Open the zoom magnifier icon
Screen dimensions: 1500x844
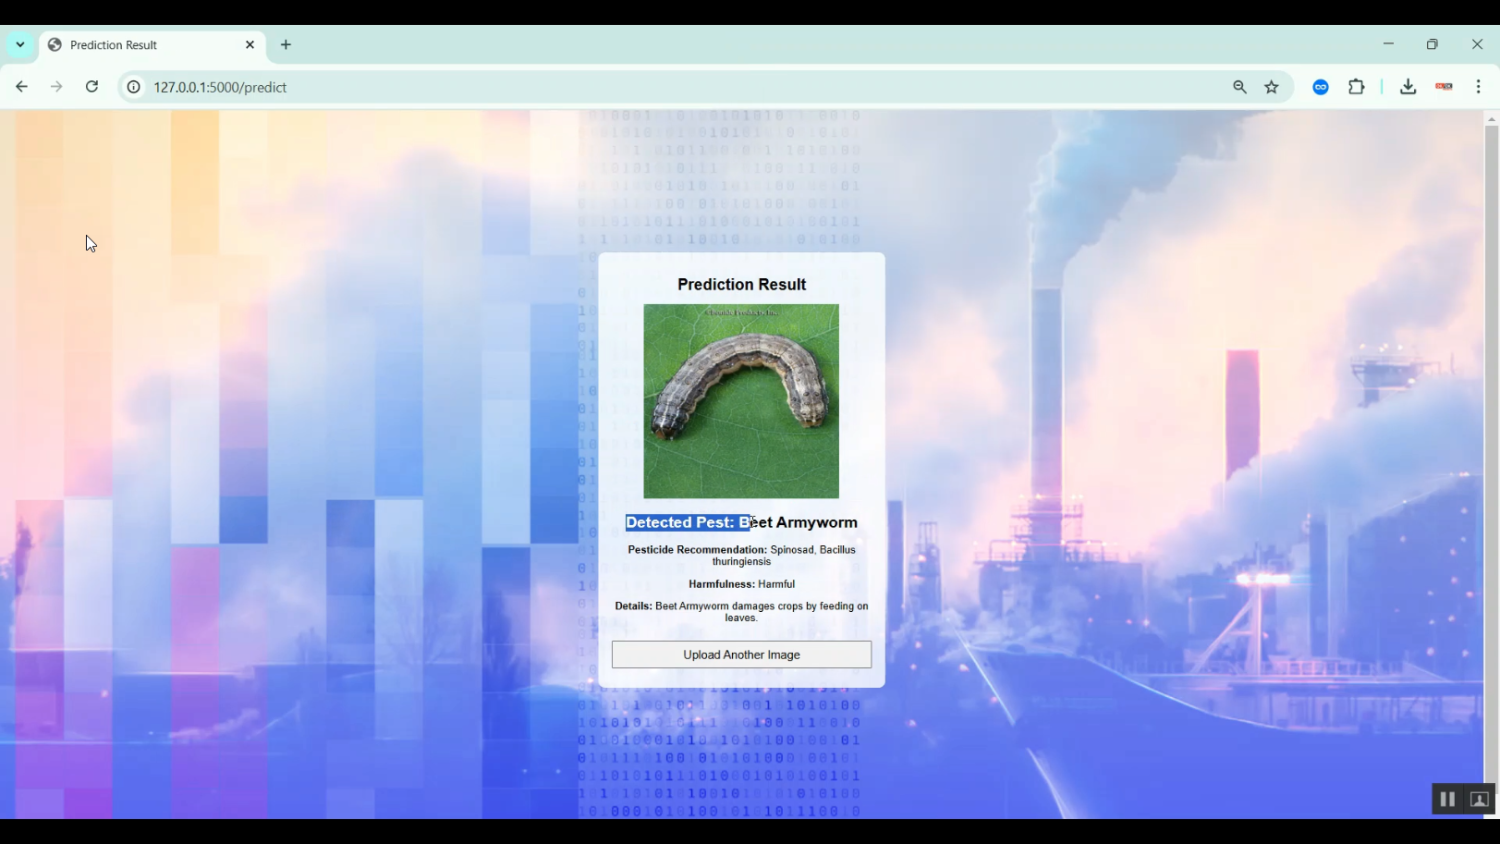click(x=1239, y=87)
